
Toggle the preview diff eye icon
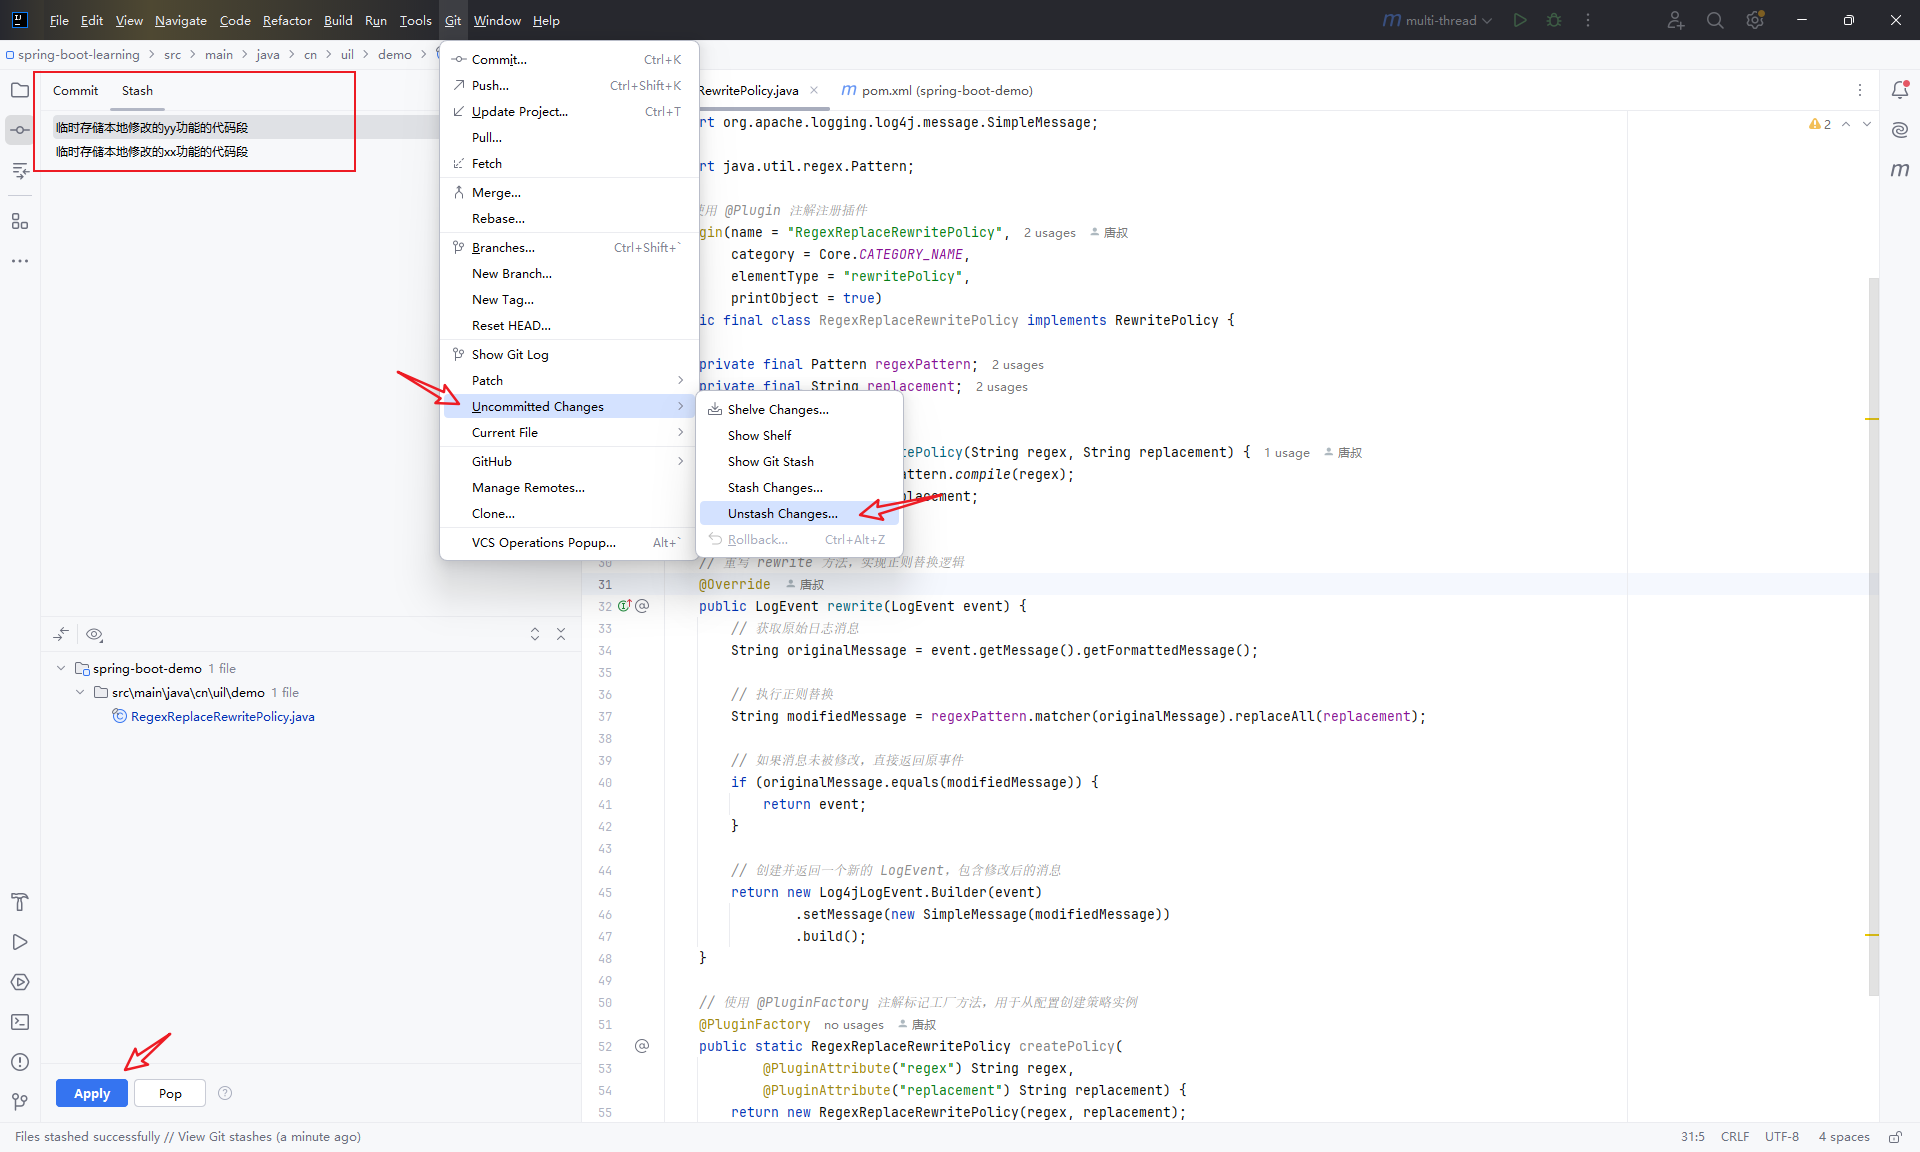pos(95,634)
